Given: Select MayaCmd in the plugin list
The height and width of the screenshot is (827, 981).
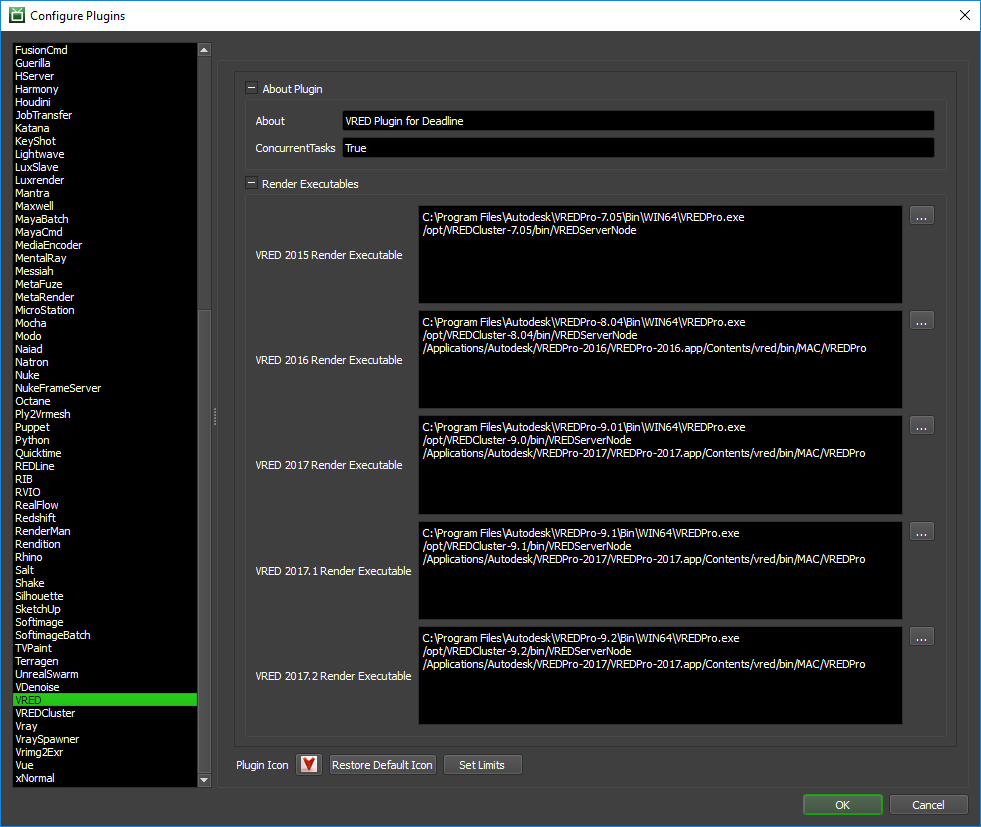Looking at the screenshot, I should tap(105, 232).
